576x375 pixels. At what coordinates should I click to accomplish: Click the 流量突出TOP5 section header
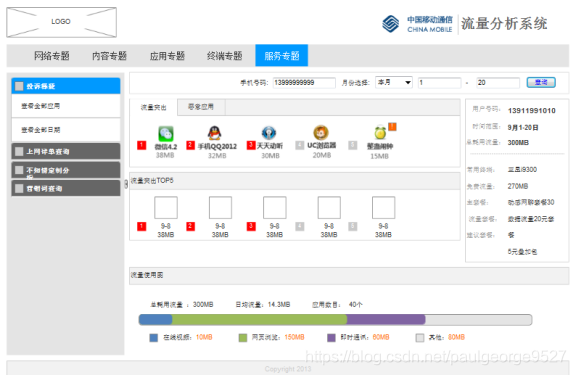pyautogui.click(x=295, y=181)
